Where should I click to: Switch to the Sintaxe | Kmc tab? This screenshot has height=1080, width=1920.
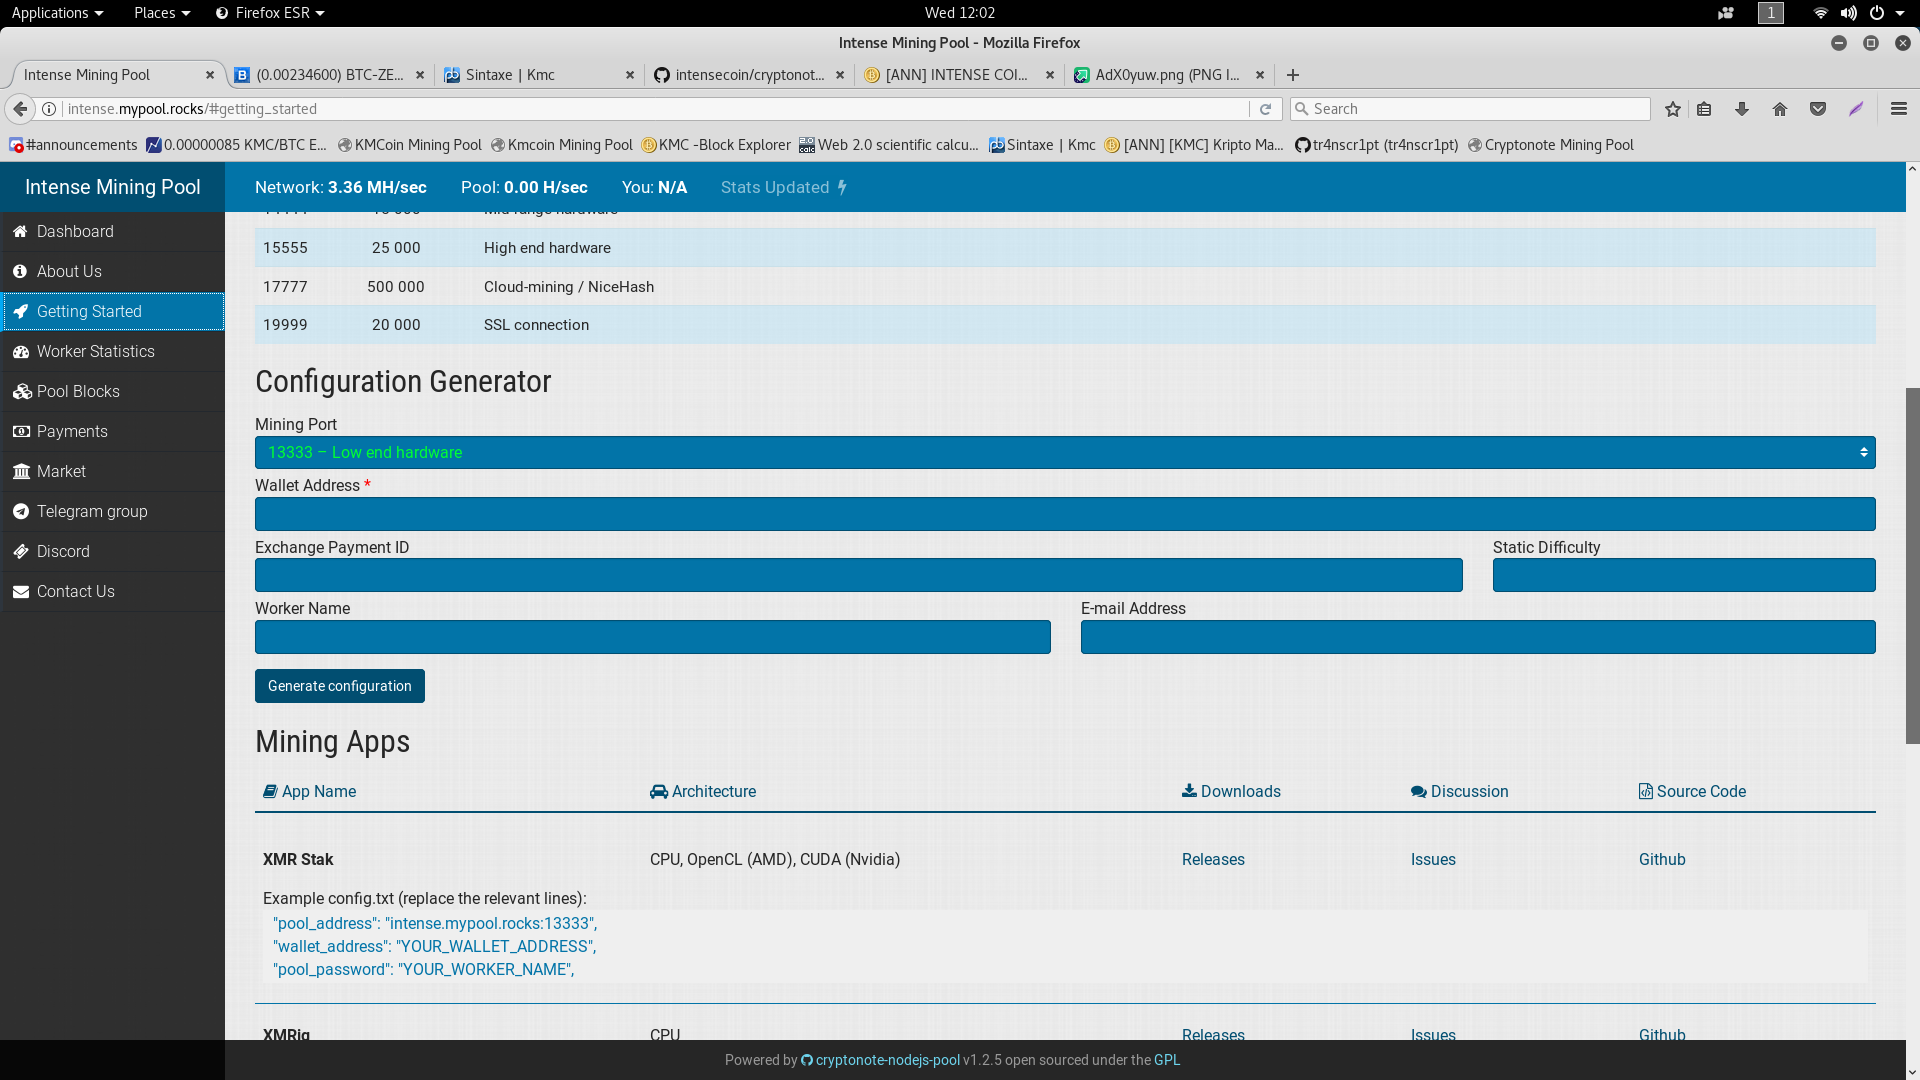pyautogui.click(x=540, y=75)
